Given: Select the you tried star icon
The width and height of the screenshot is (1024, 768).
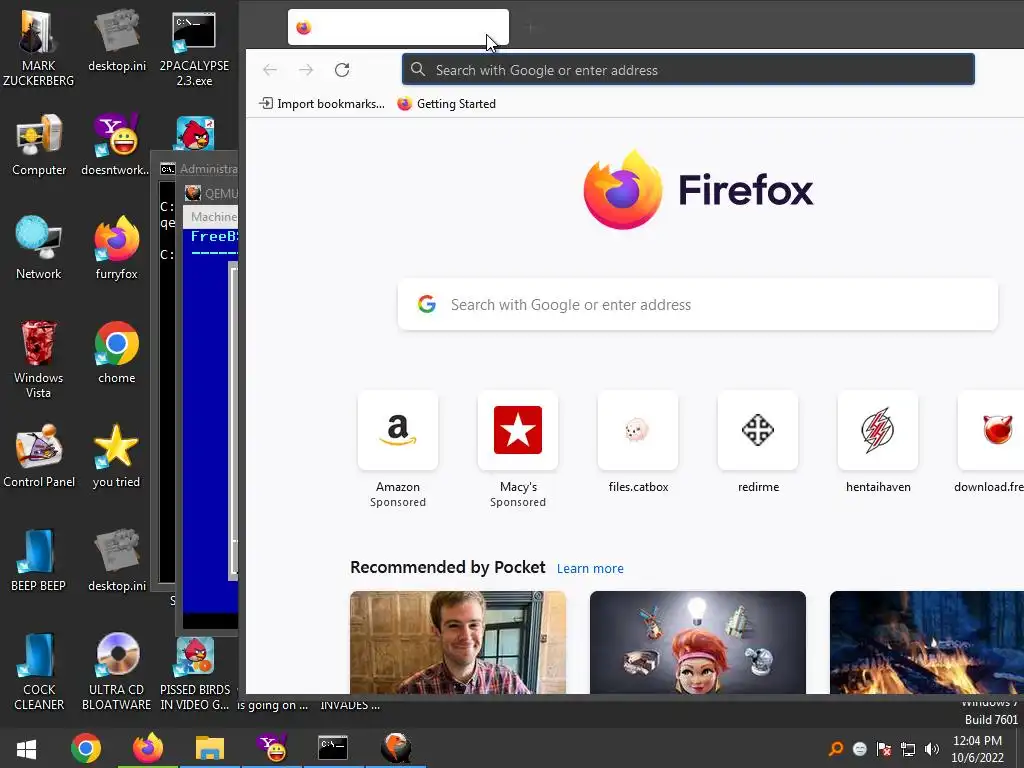Looking at the screenshot, I should 116,456.
